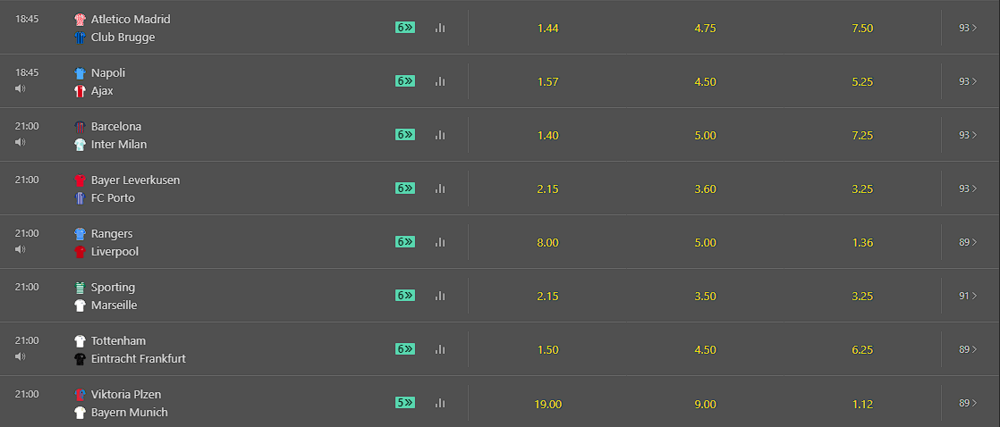Expand 91 markets for Sporting vs Marseille
This screenshot has height=427, width=1000.
pos(967,296)
